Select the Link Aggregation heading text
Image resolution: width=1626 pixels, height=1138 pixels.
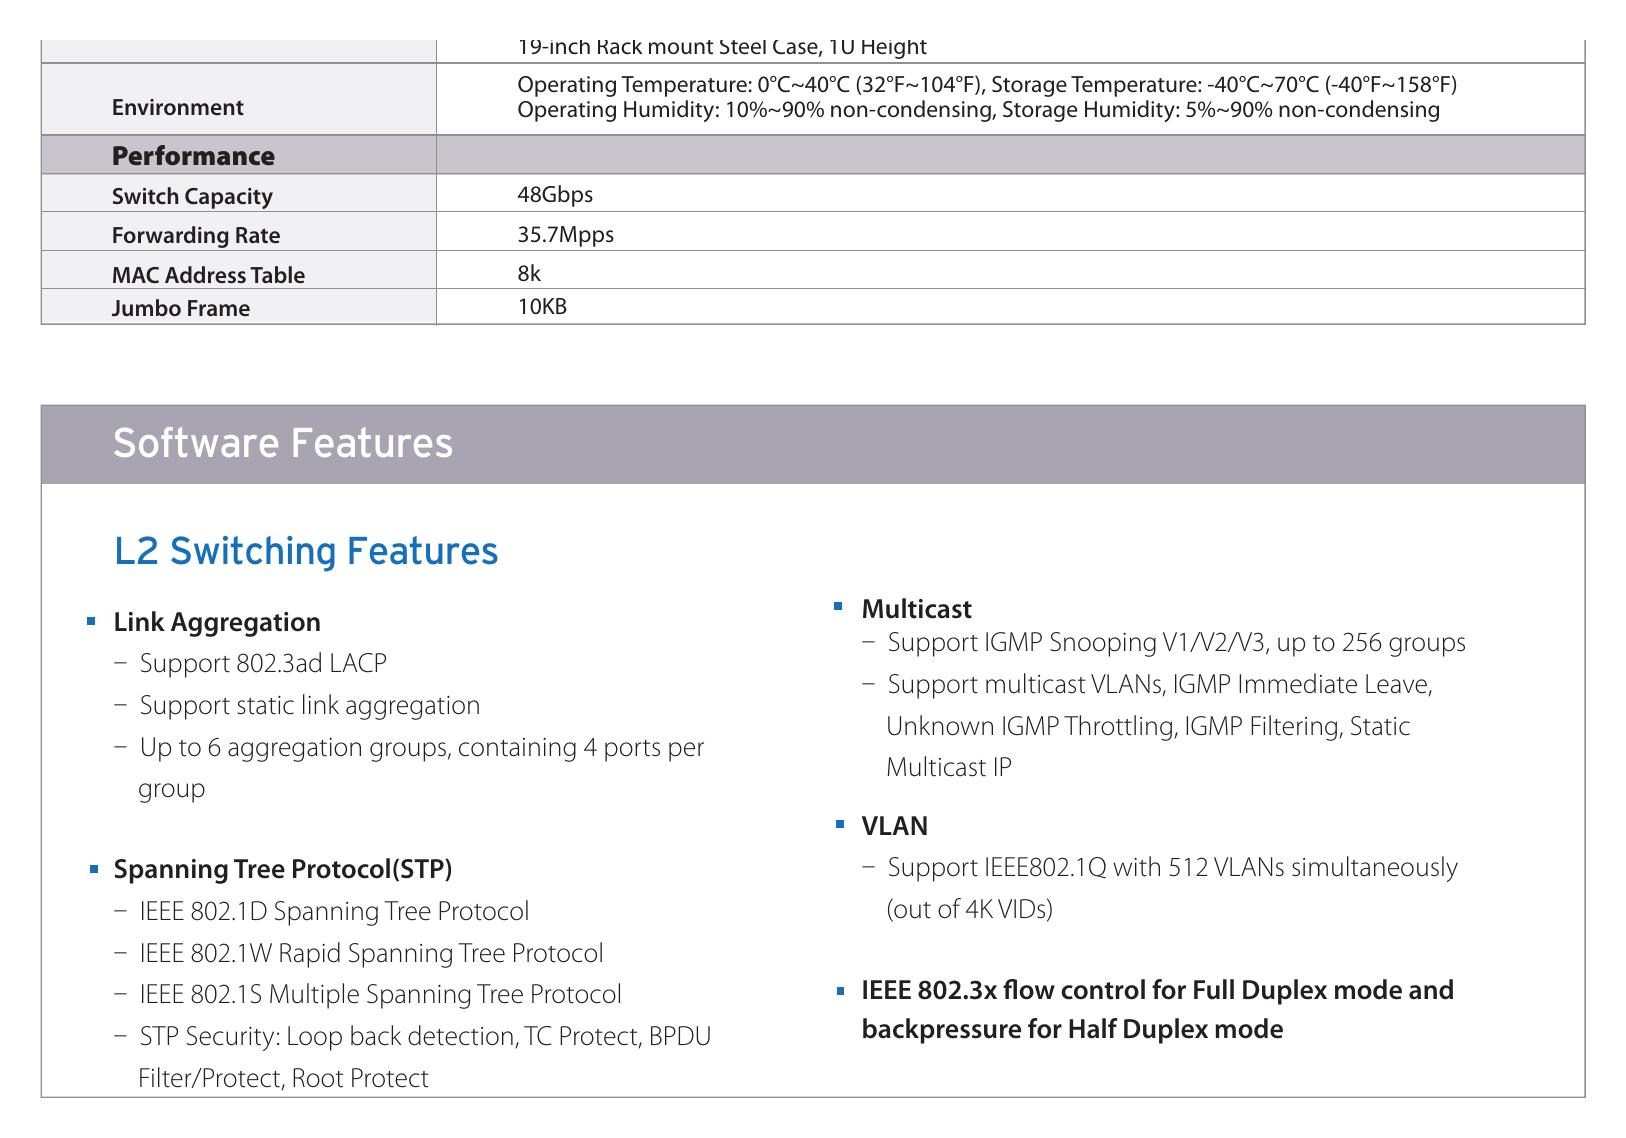coord(217,622)
